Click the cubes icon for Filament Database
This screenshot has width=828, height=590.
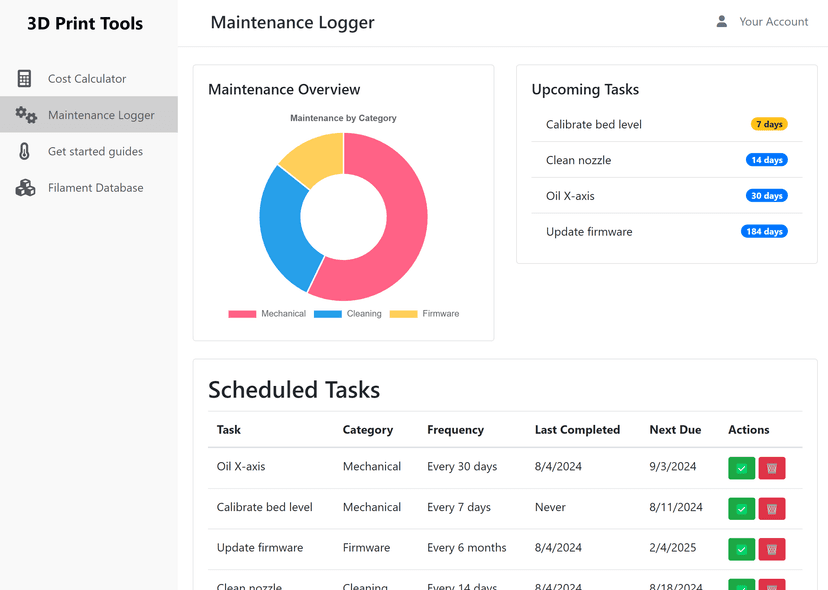(25, 188)
